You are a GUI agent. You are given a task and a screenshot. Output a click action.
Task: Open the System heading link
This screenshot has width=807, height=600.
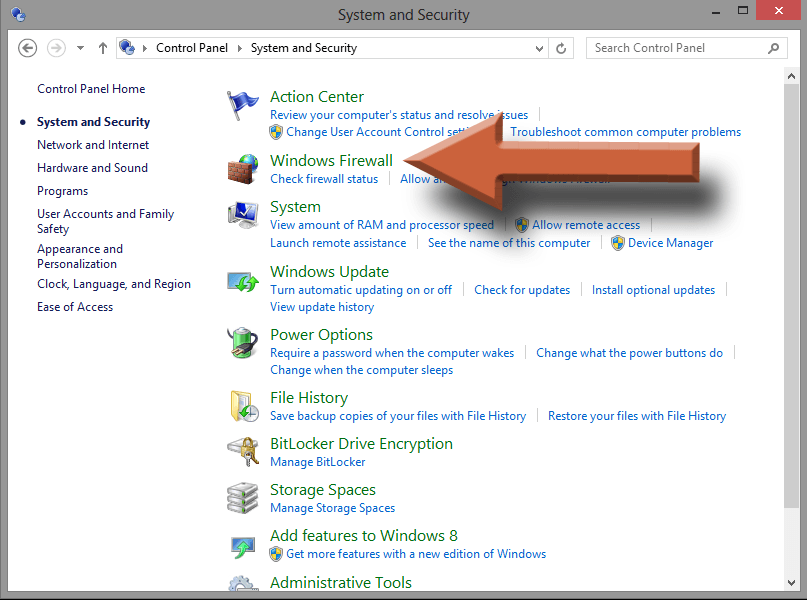(x=295, y=207)
